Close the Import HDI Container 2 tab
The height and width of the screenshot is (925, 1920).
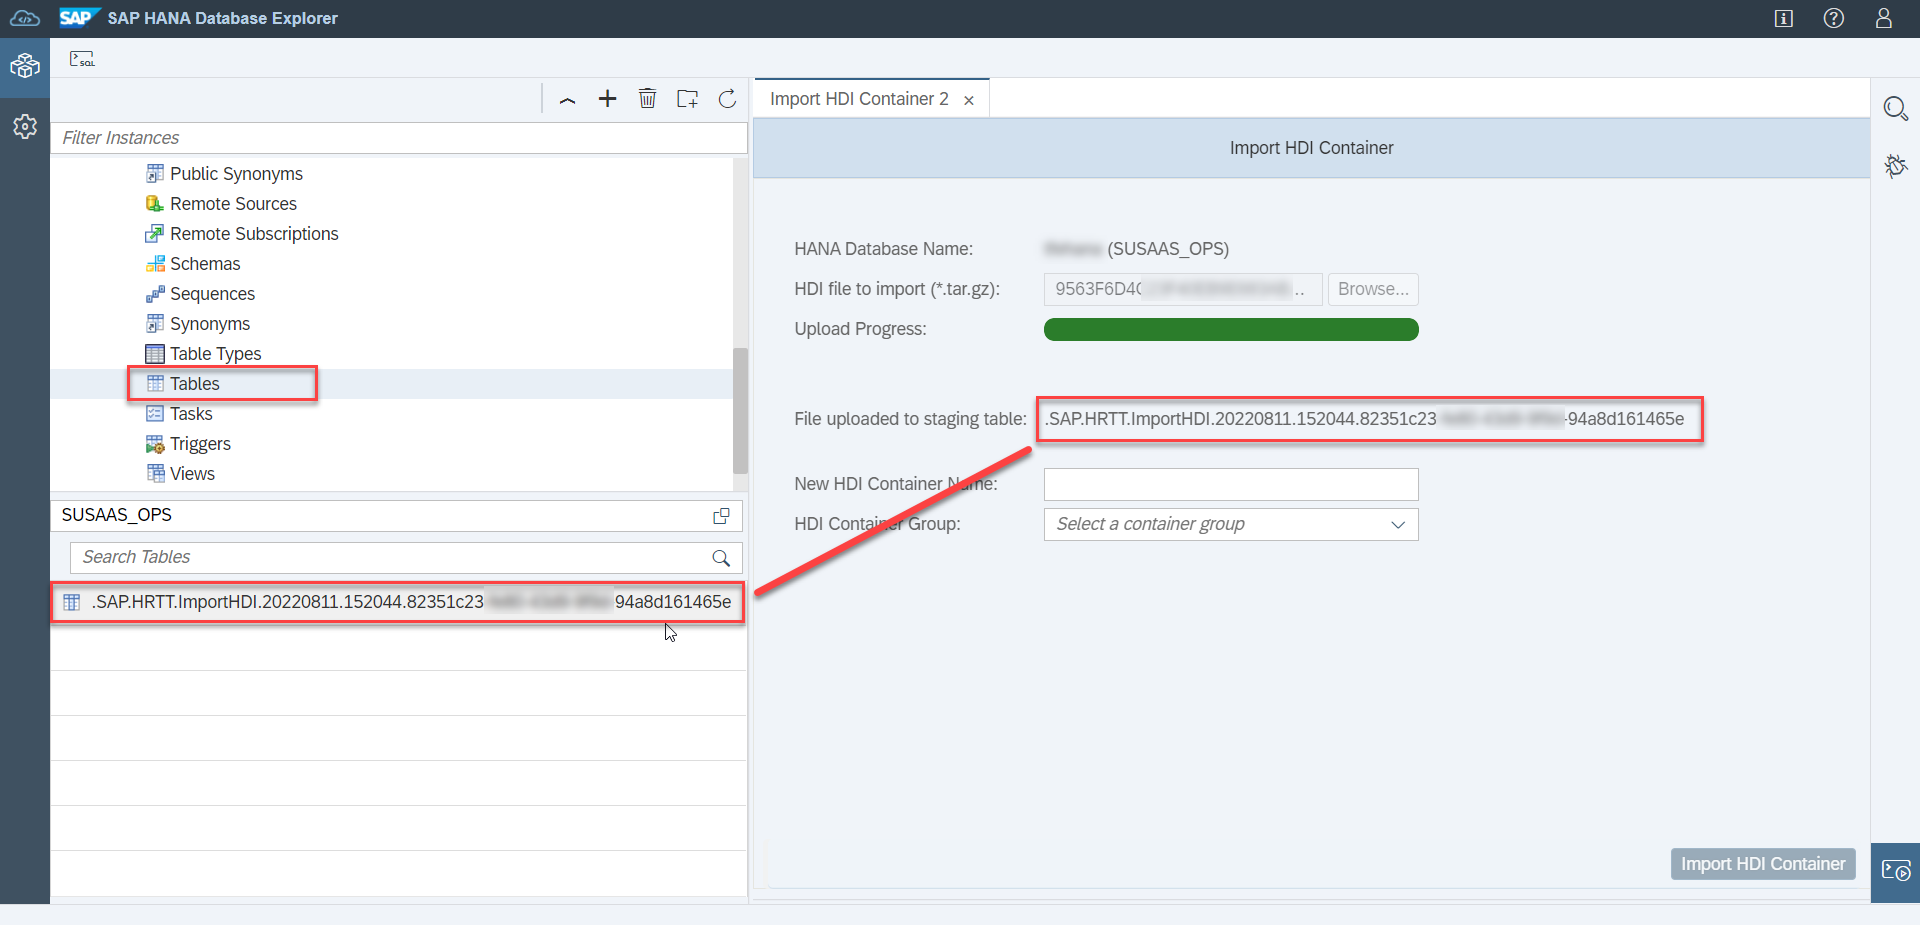point(968,100)
